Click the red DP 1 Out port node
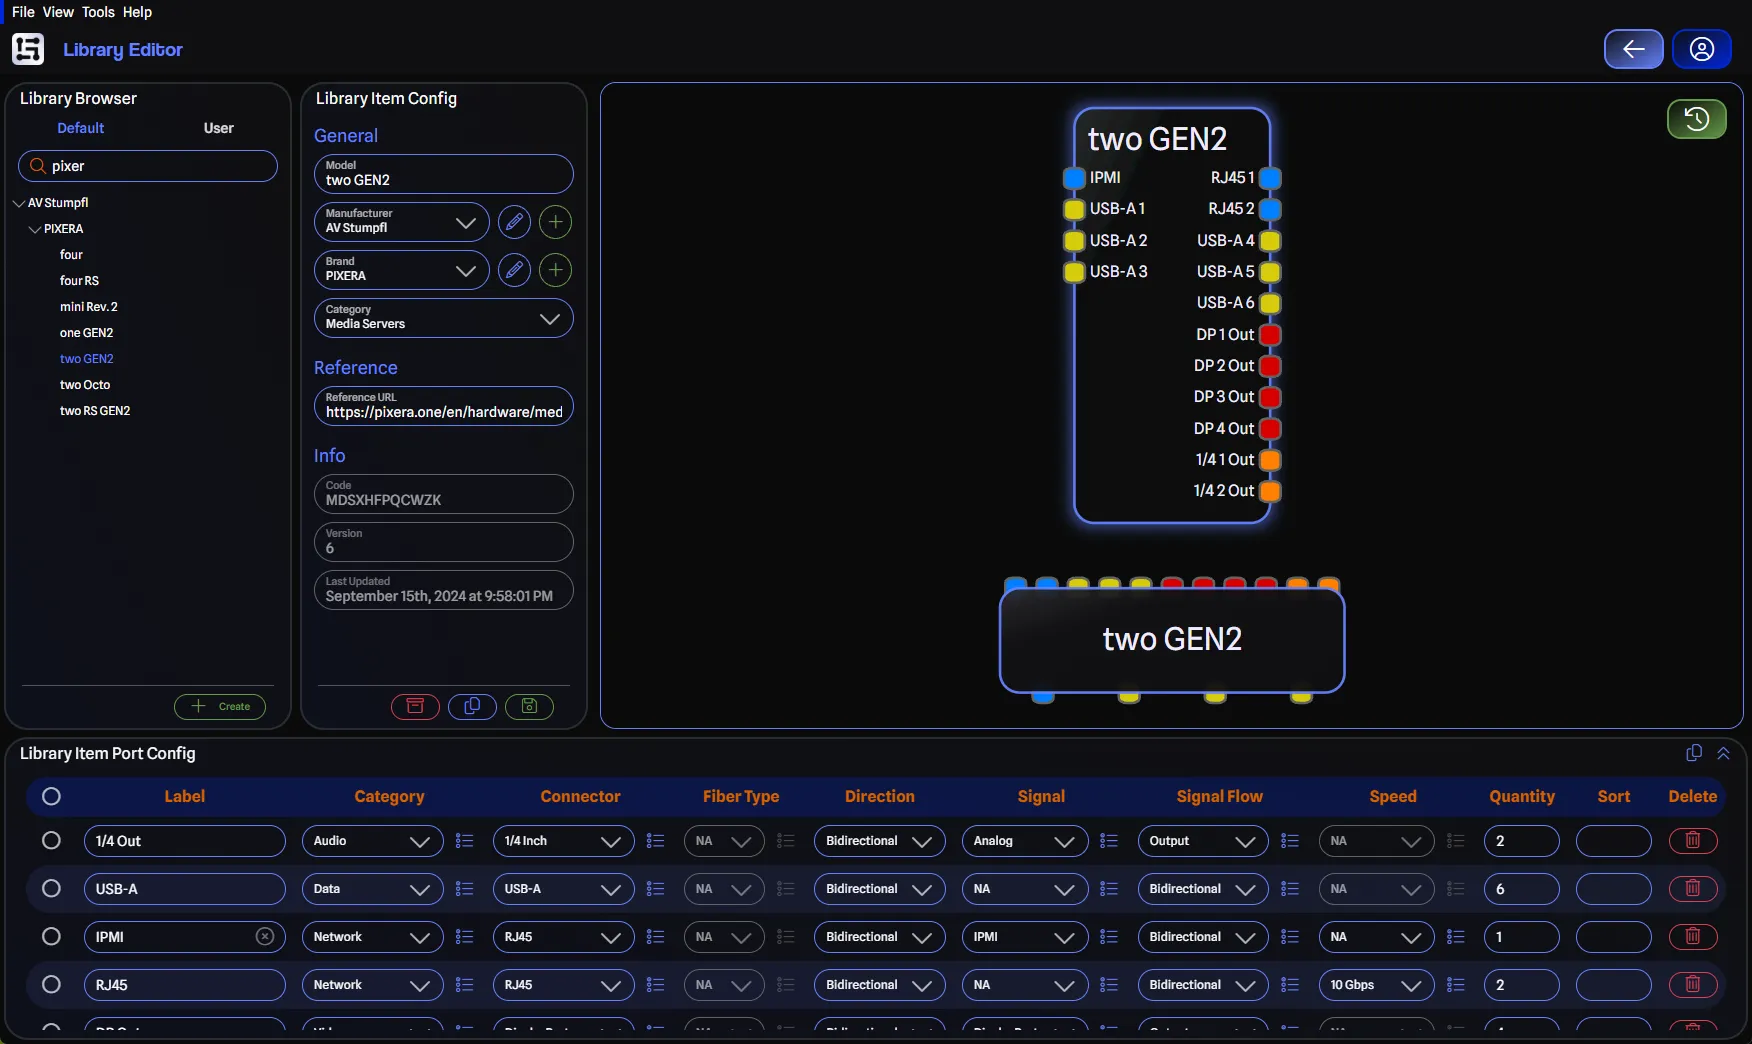Screen dimensions: 1752x1044 coord(1270,335)
